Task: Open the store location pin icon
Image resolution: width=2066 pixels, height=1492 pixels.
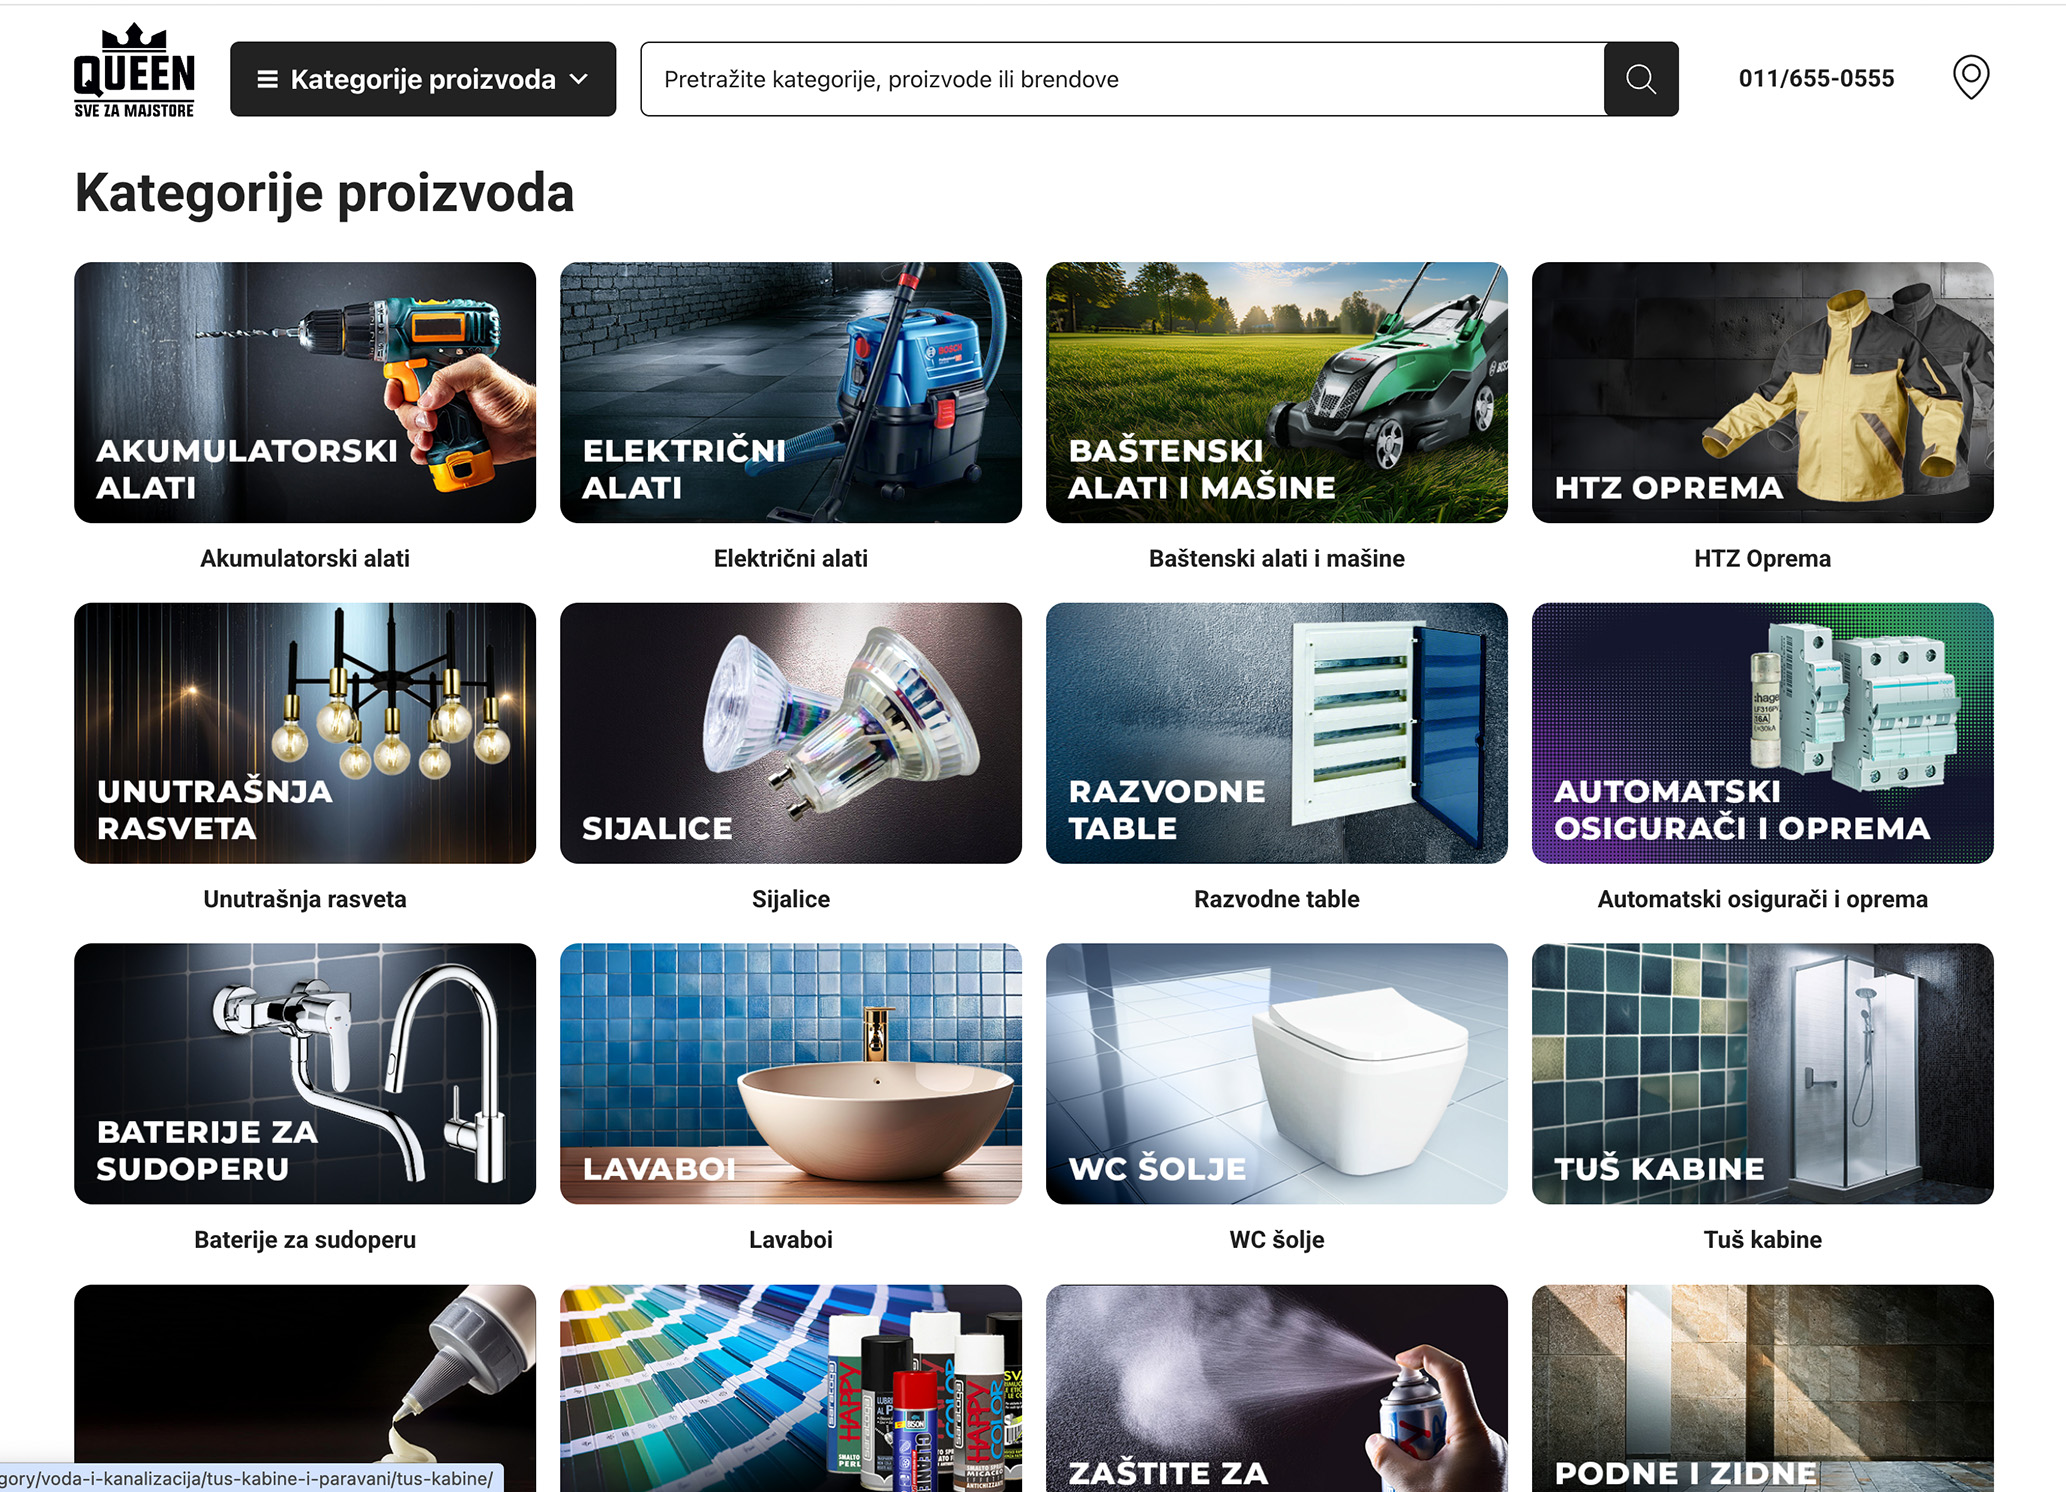Action: point(1970,77)
